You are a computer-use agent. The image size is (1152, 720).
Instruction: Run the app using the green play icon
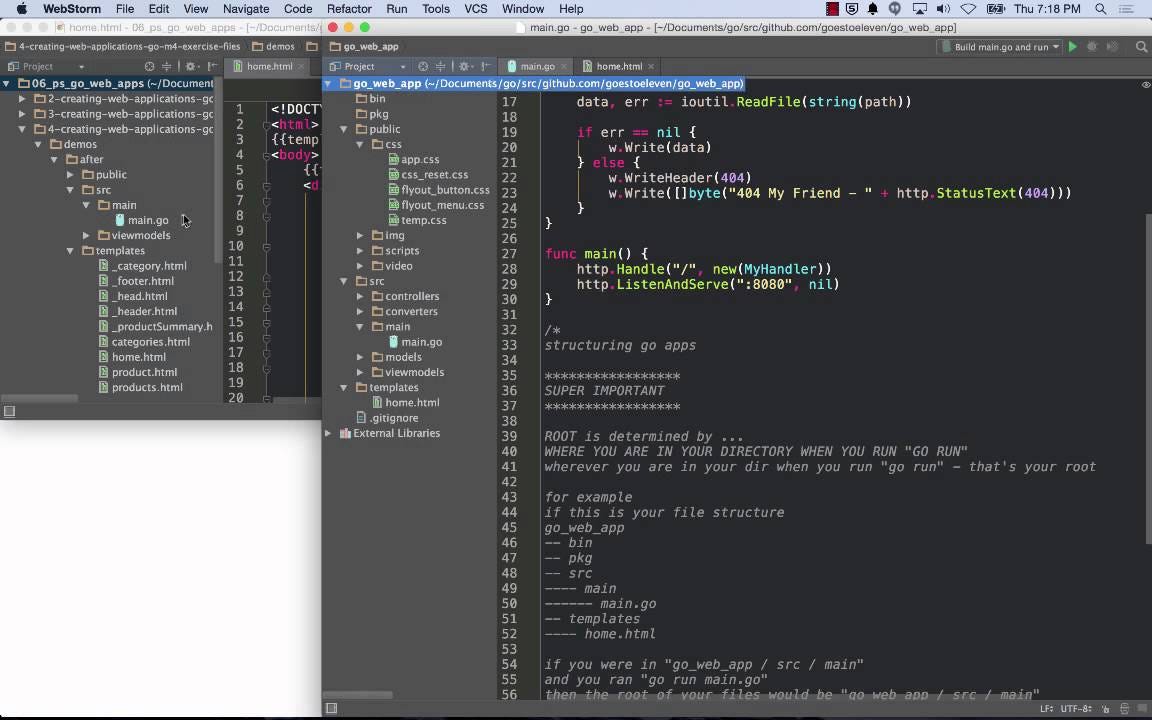tap(1072, 46)
